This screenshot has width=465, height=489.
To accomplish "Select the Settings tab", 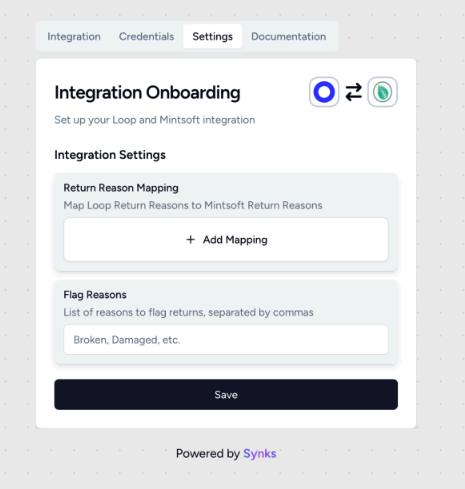I will [x=212, y=36].
